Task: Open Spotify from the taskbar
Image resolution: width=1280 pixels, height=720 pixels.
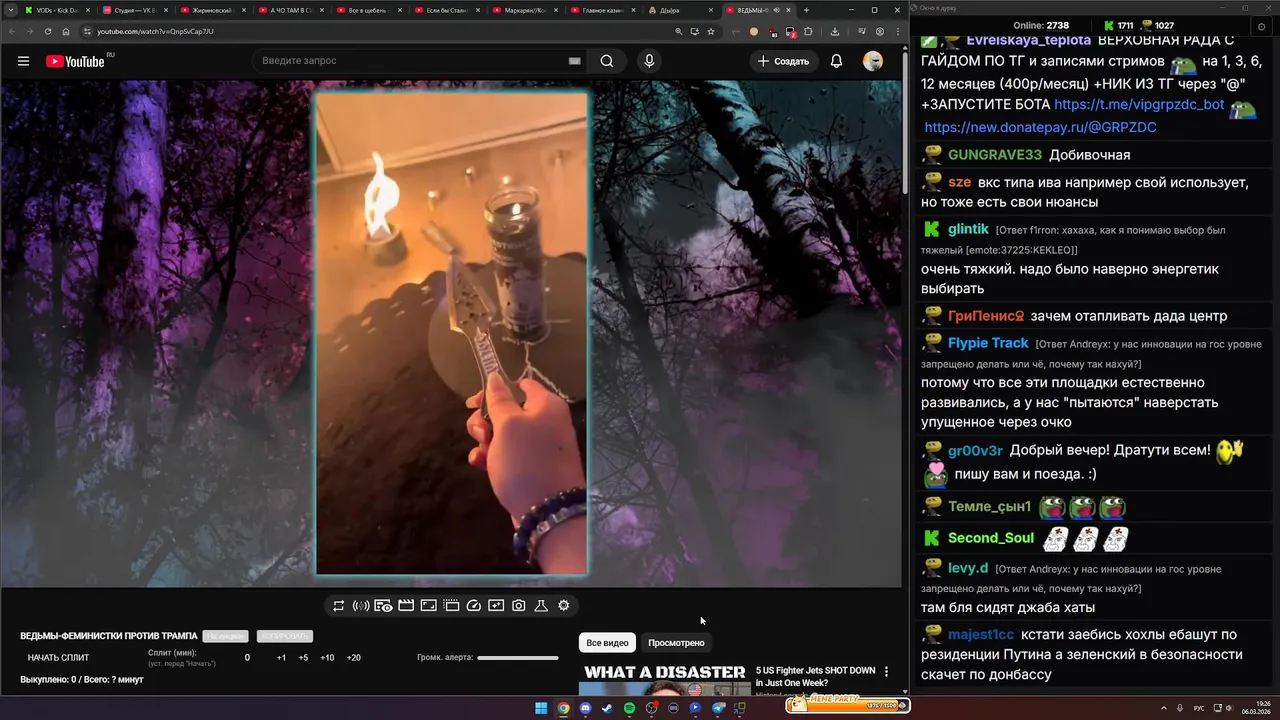Action: point(629,708)
